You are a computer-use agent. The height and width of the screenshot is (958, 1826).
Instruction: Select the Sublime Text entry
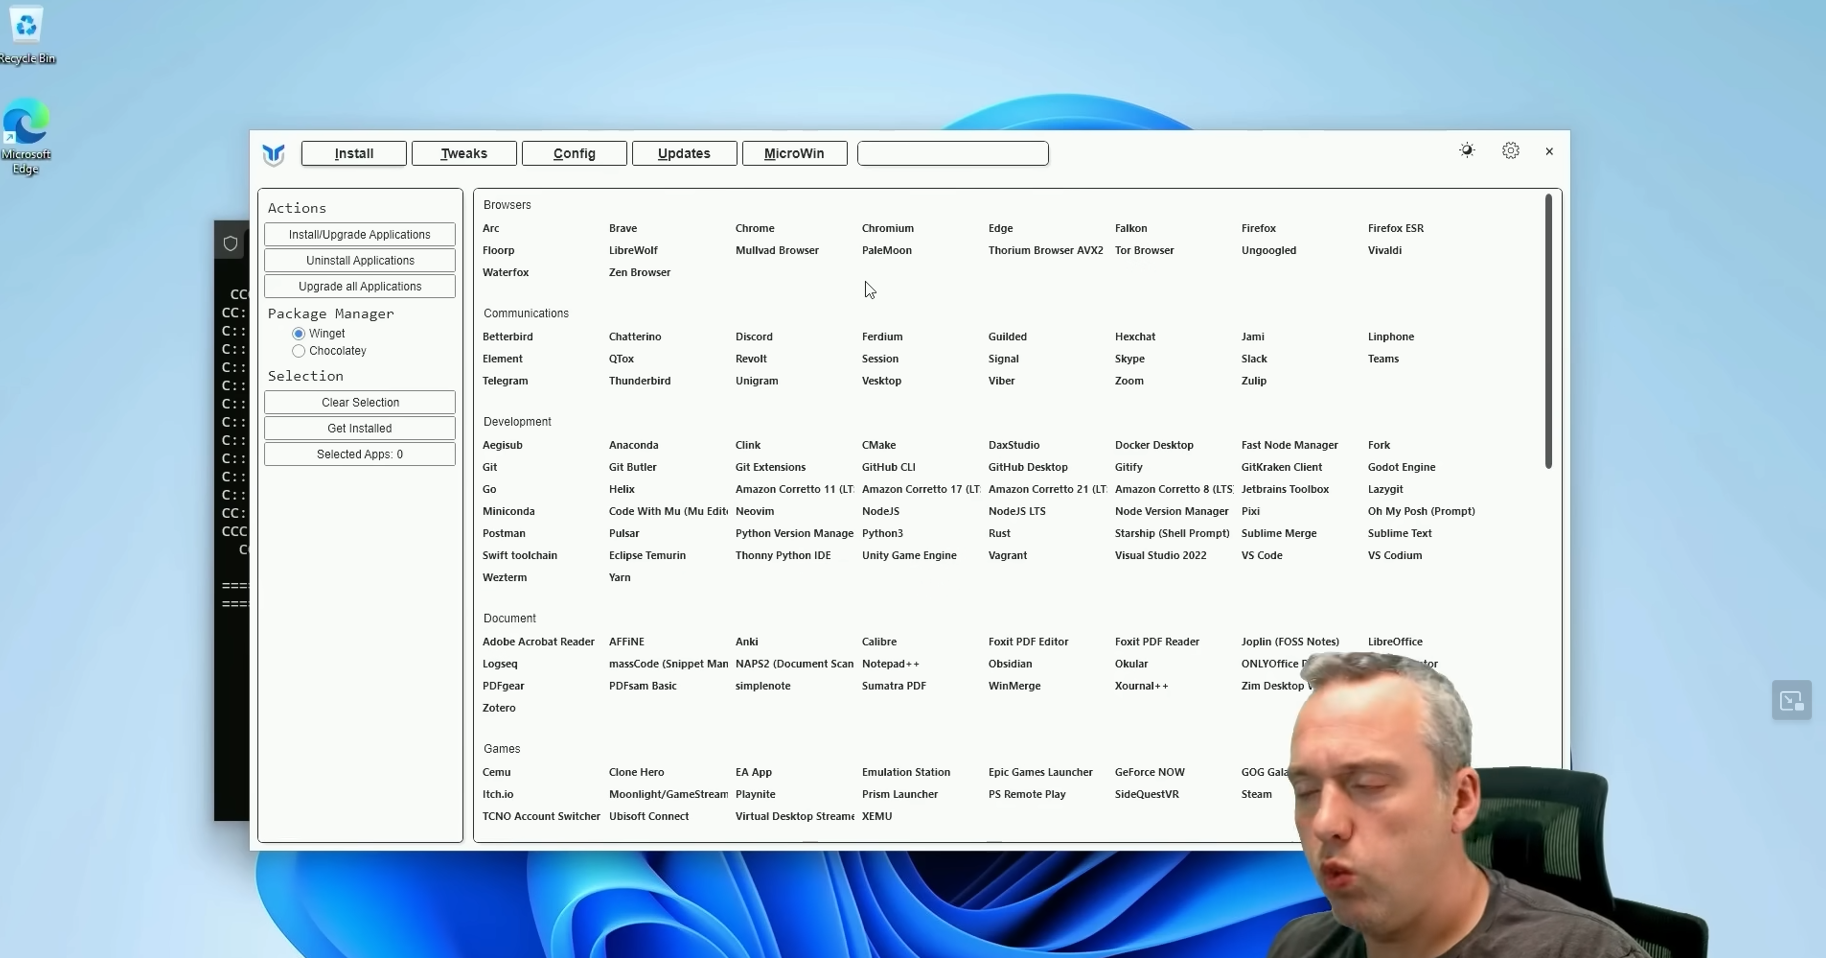point(1400,533)
